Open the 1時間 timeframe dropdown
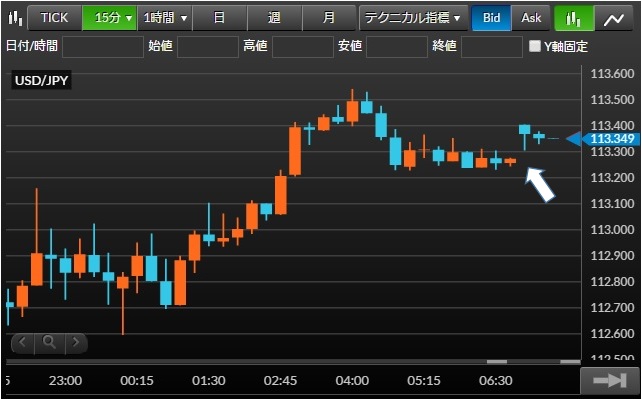 (165, 18)
